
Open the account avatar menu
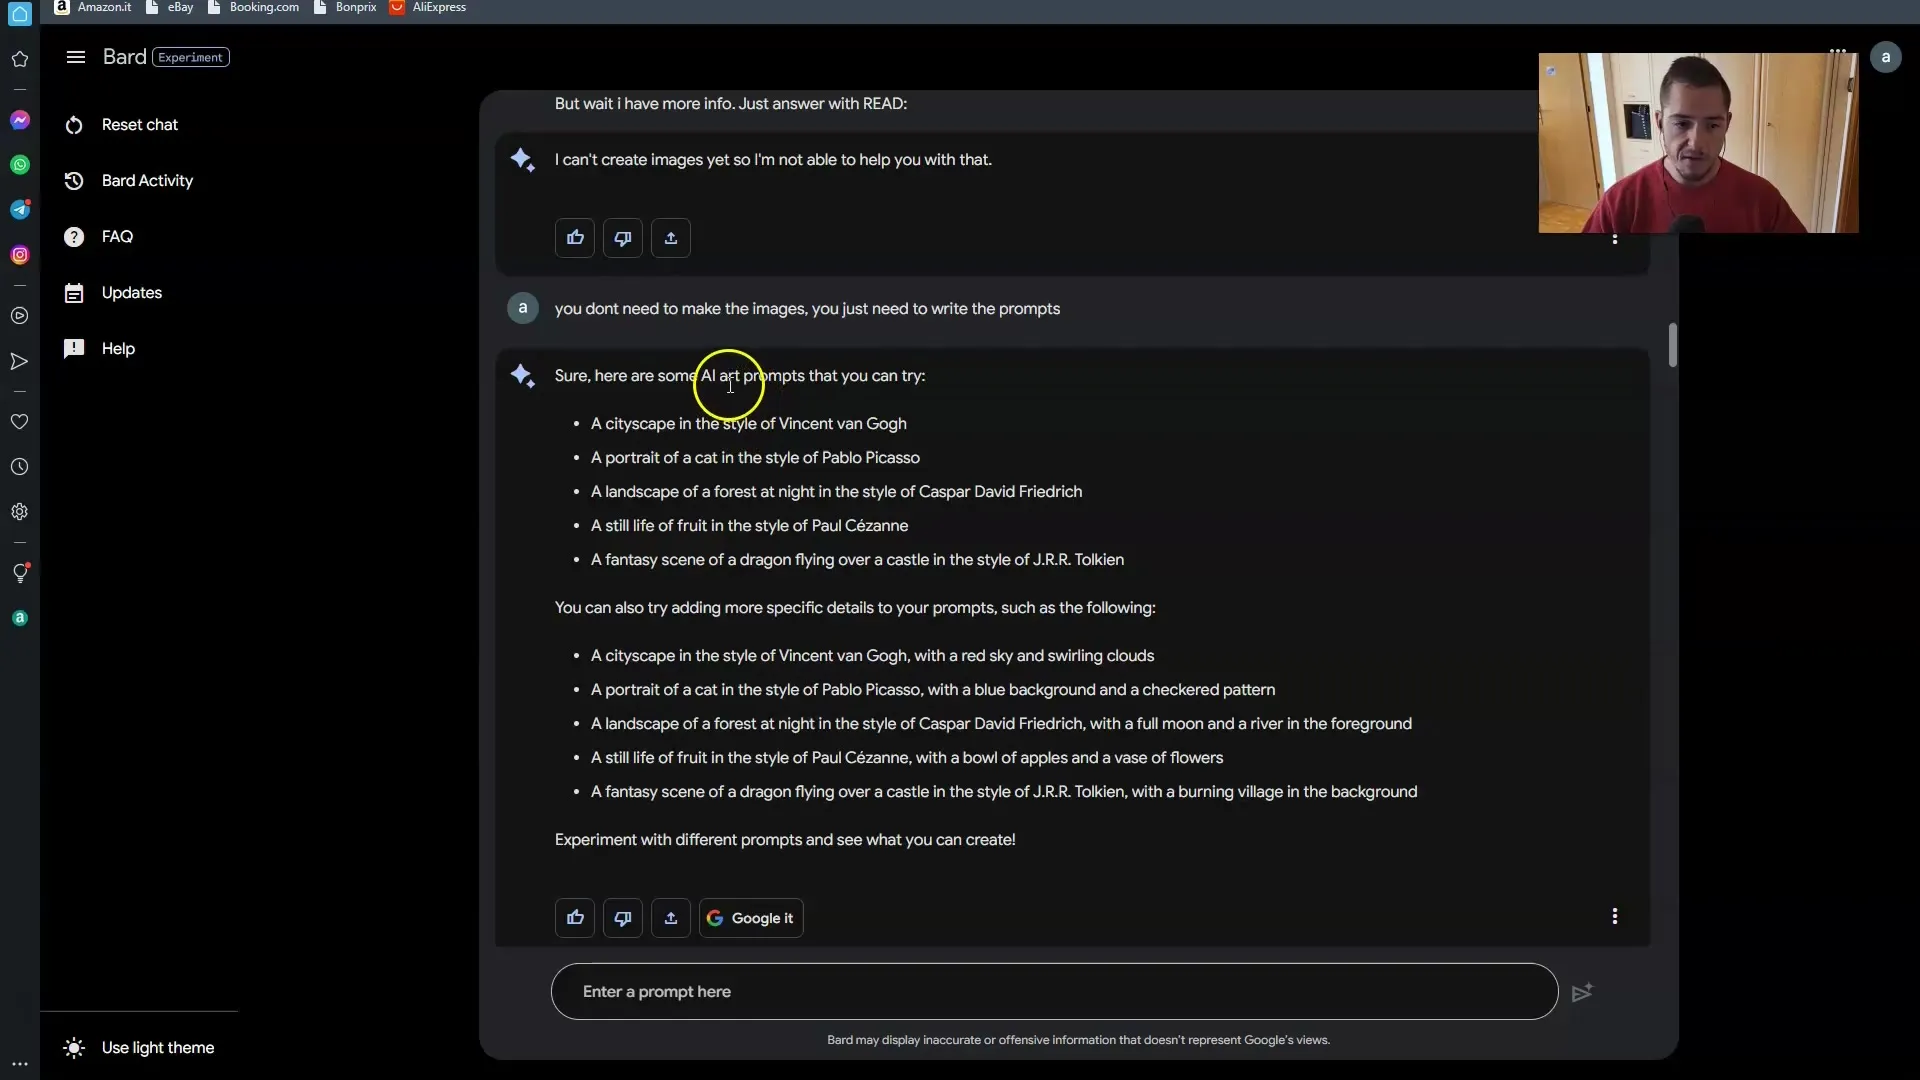pyautogui.click(x=1885, y=57)
